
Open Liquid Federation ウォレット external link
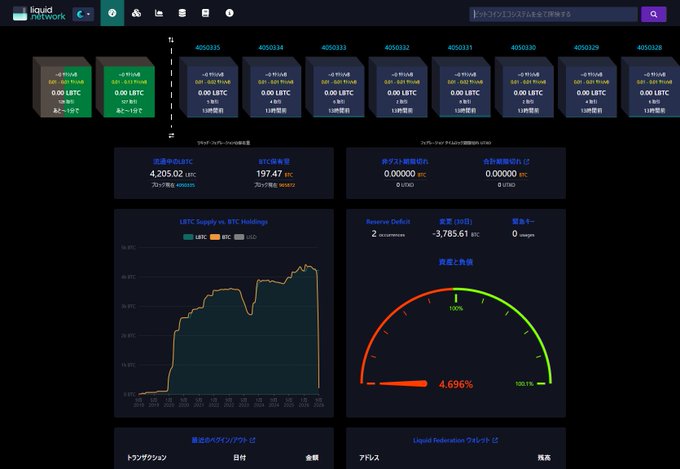coord(455,440)
